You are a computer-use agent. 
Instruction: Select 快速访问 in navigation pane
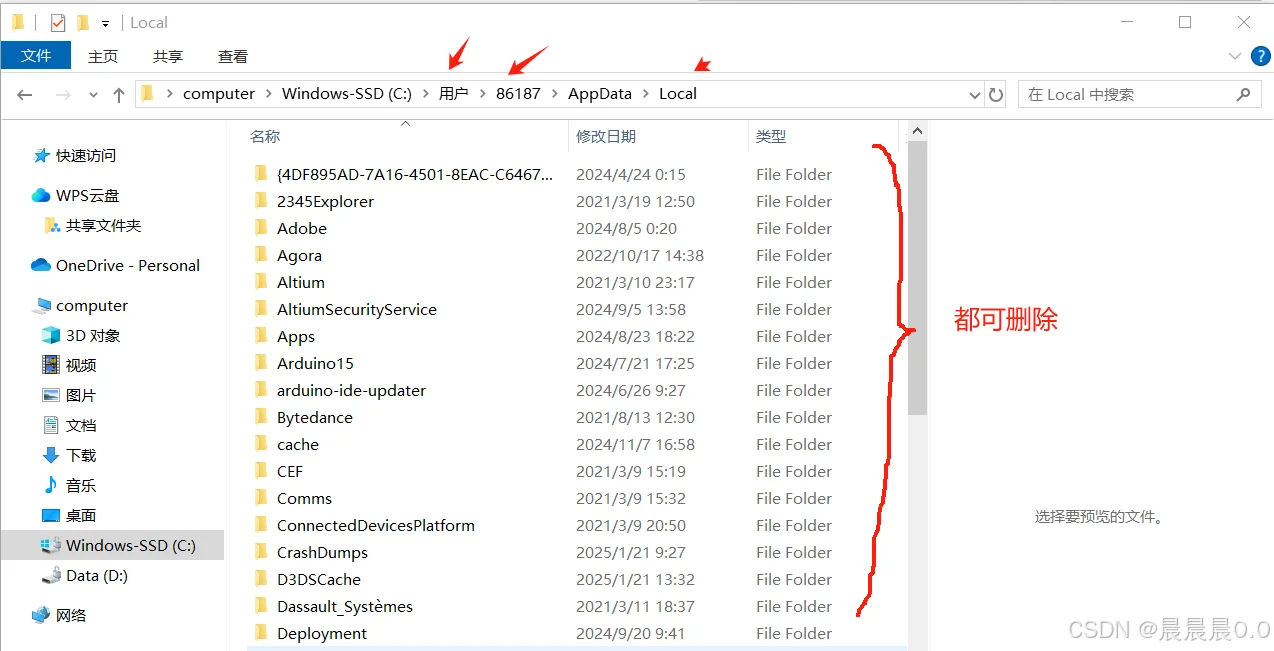click(x=75, y=155)
